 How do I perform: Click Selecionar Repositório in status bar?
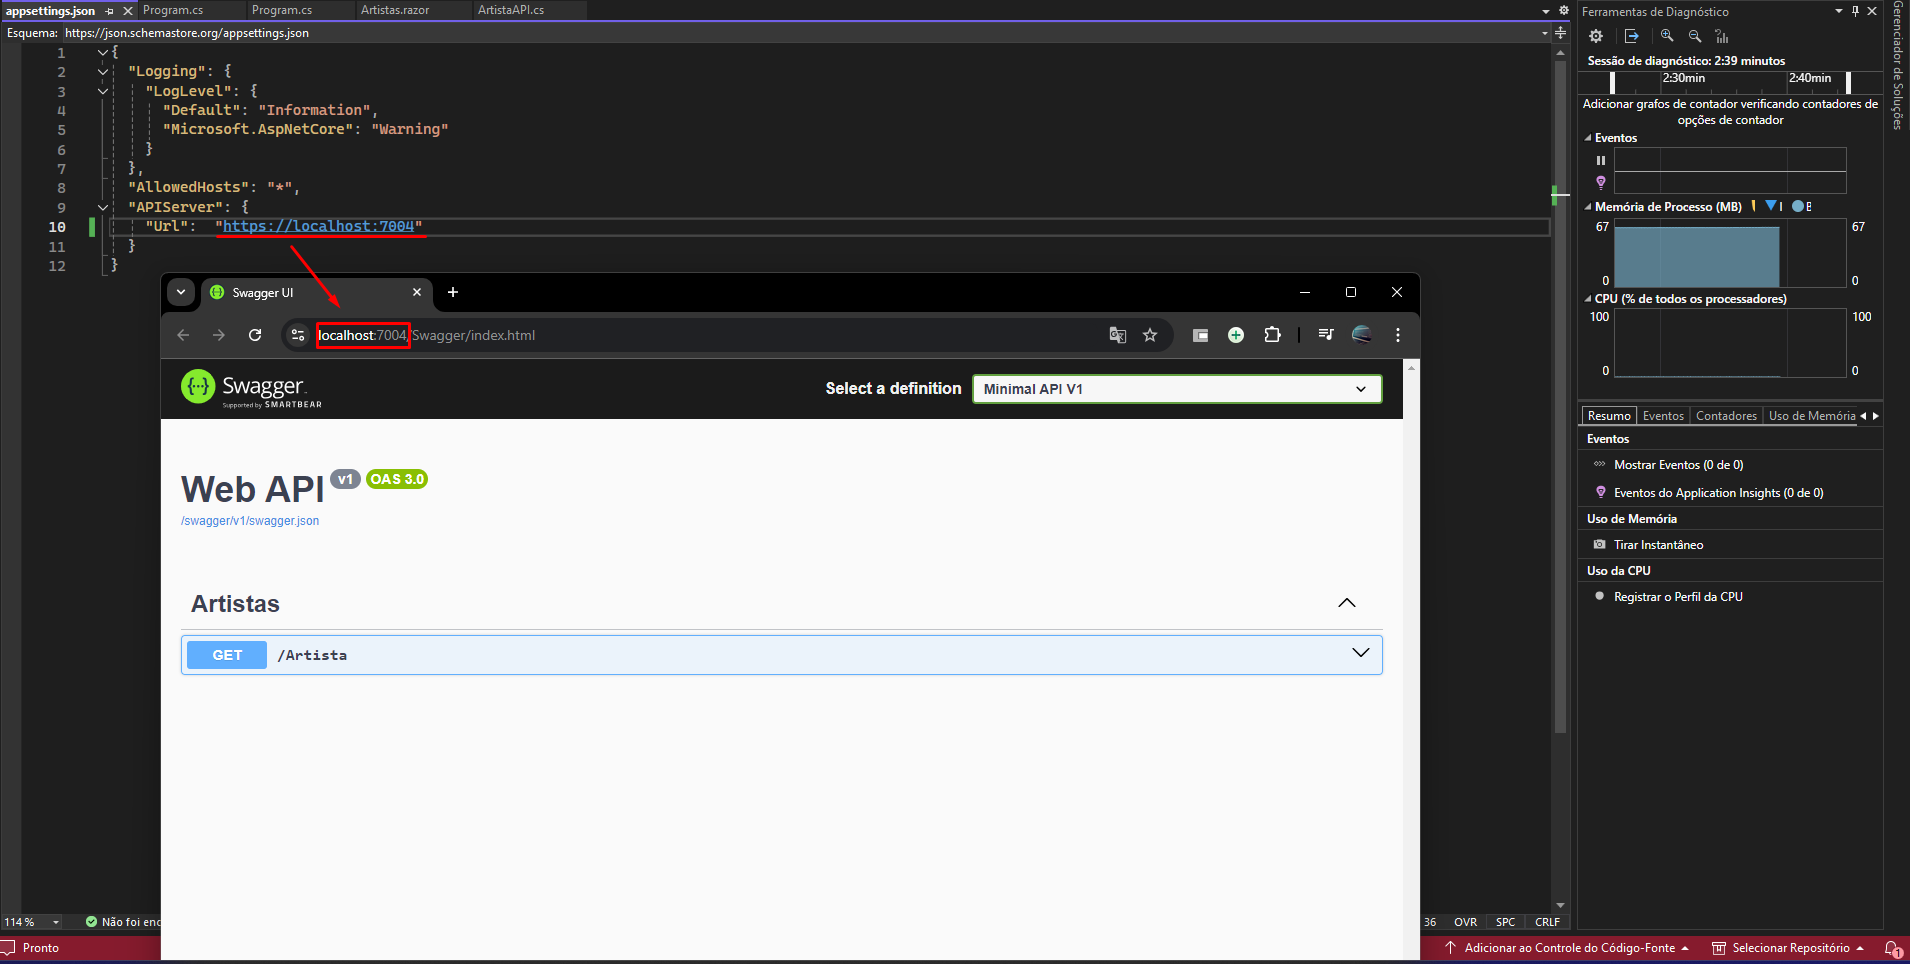1788,948
